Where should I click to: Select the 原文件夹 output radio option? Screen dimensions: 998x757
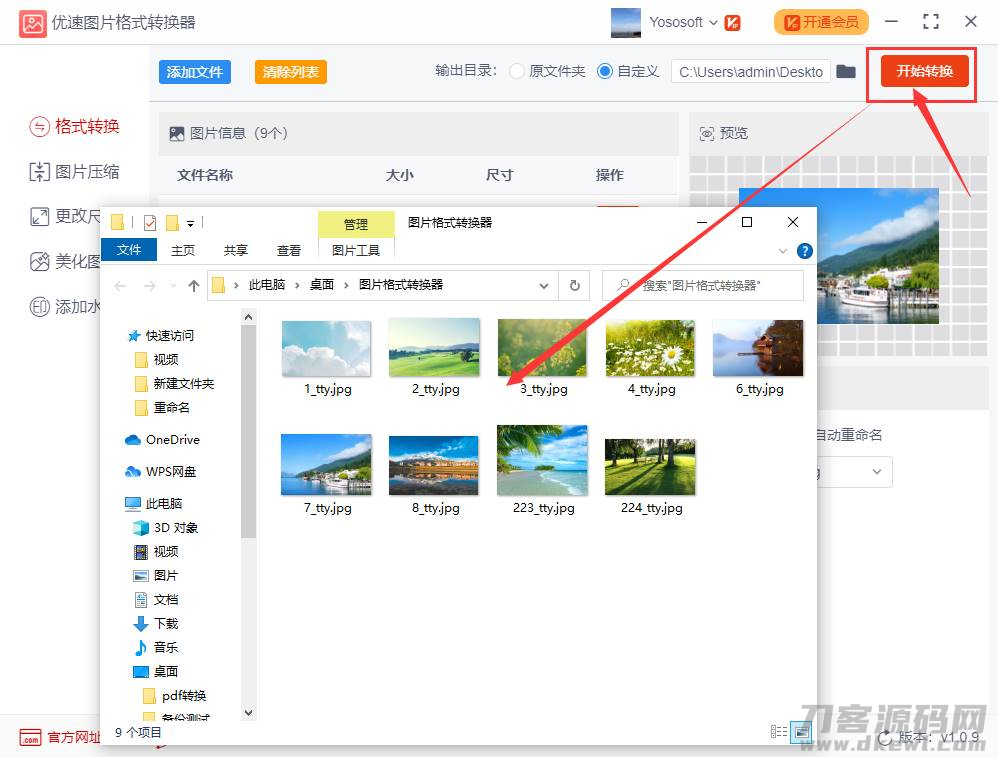click(x=517, y=71)
